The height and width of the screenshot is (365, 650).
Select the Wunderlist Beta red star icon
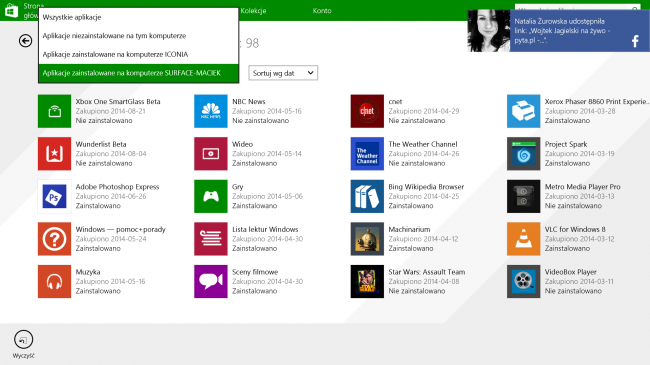(x=54, y=154)
